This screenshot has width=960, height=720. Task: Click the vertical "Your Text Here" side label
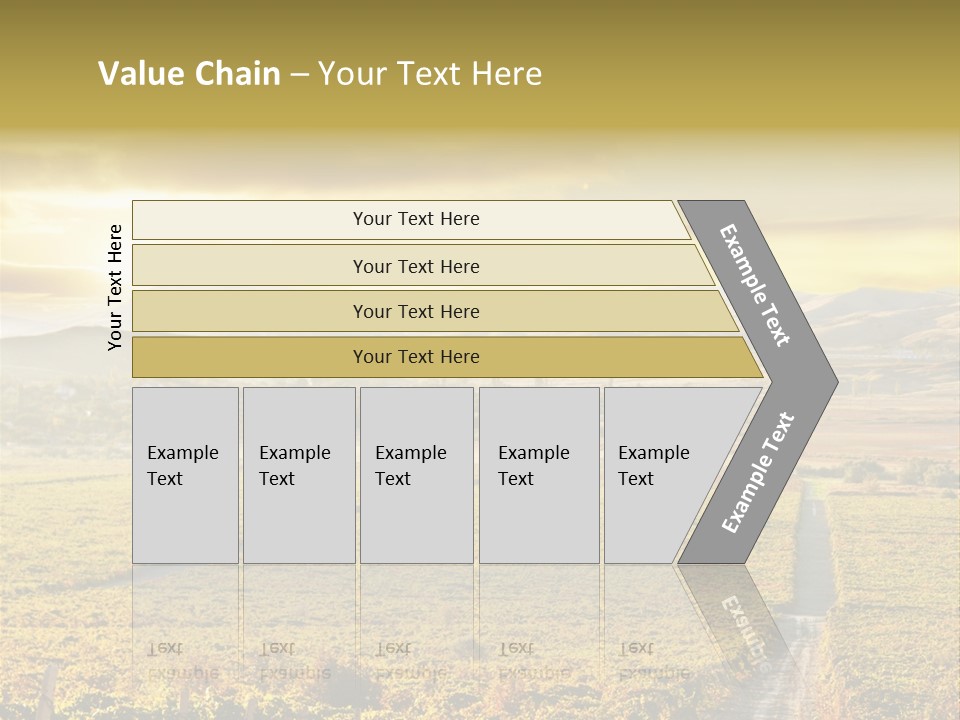pyautogui.click(x=115, y=287)
